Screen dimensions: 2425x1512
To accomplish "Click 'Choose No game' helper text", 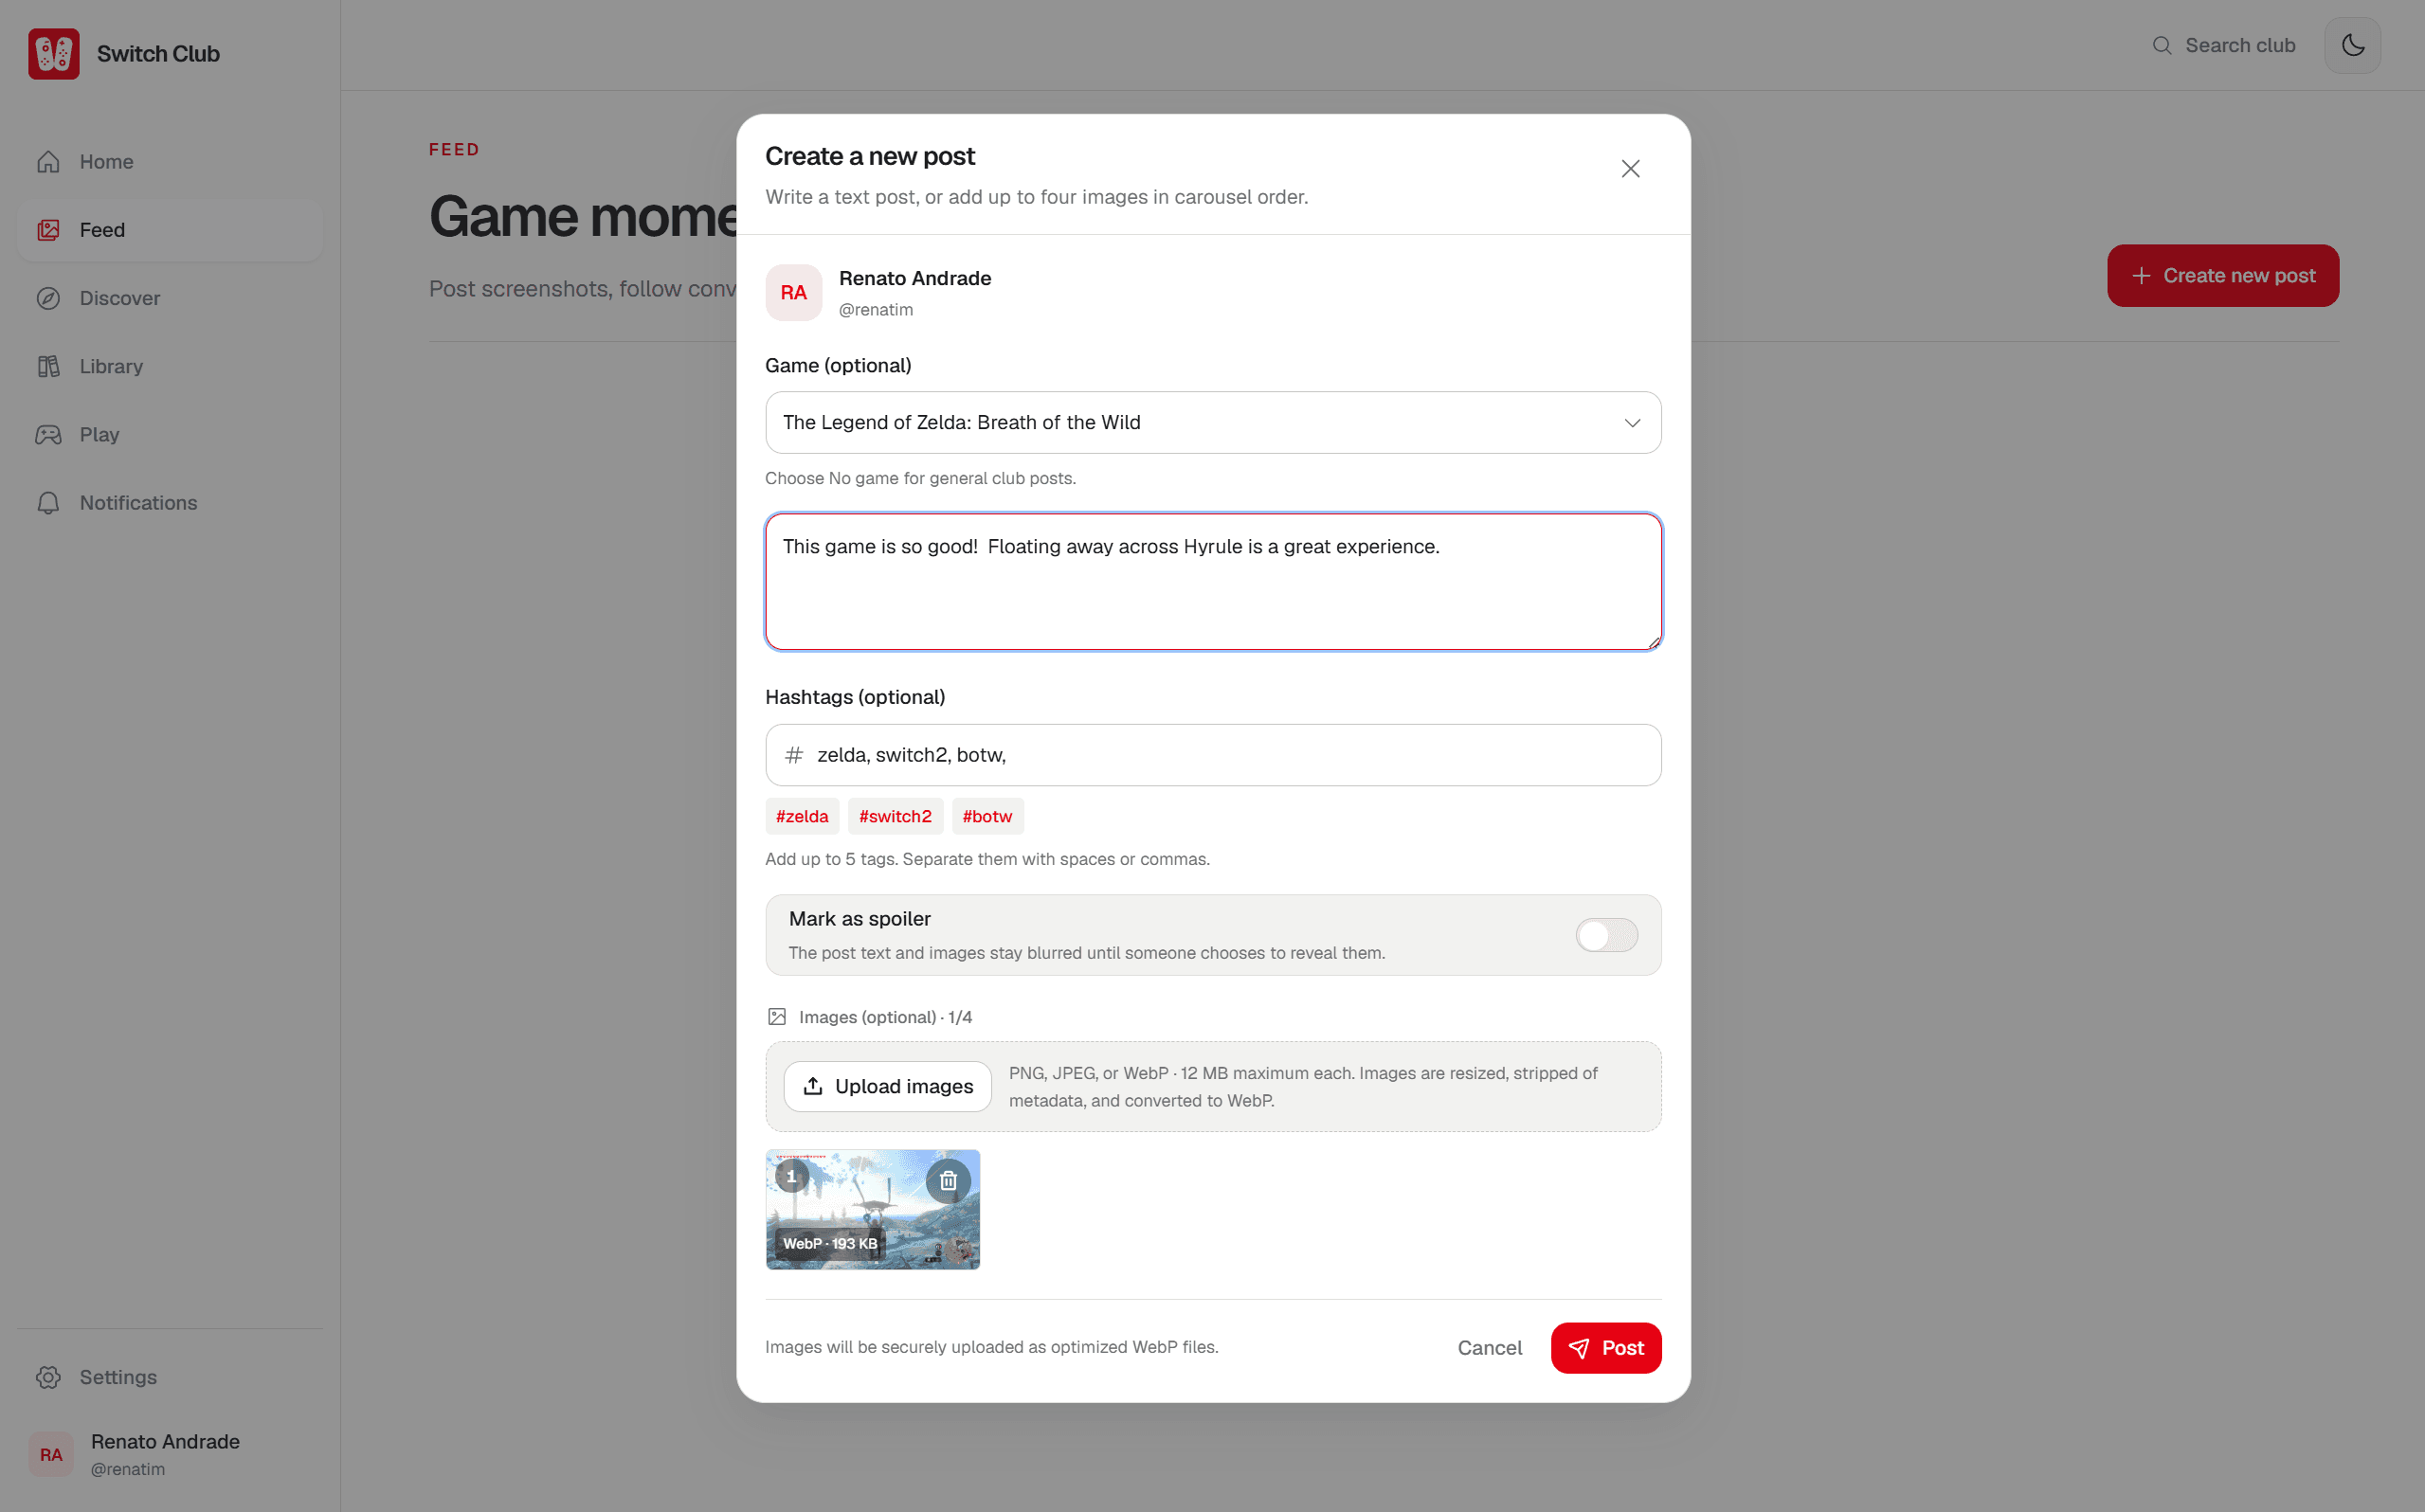I will tap(920, 478).
